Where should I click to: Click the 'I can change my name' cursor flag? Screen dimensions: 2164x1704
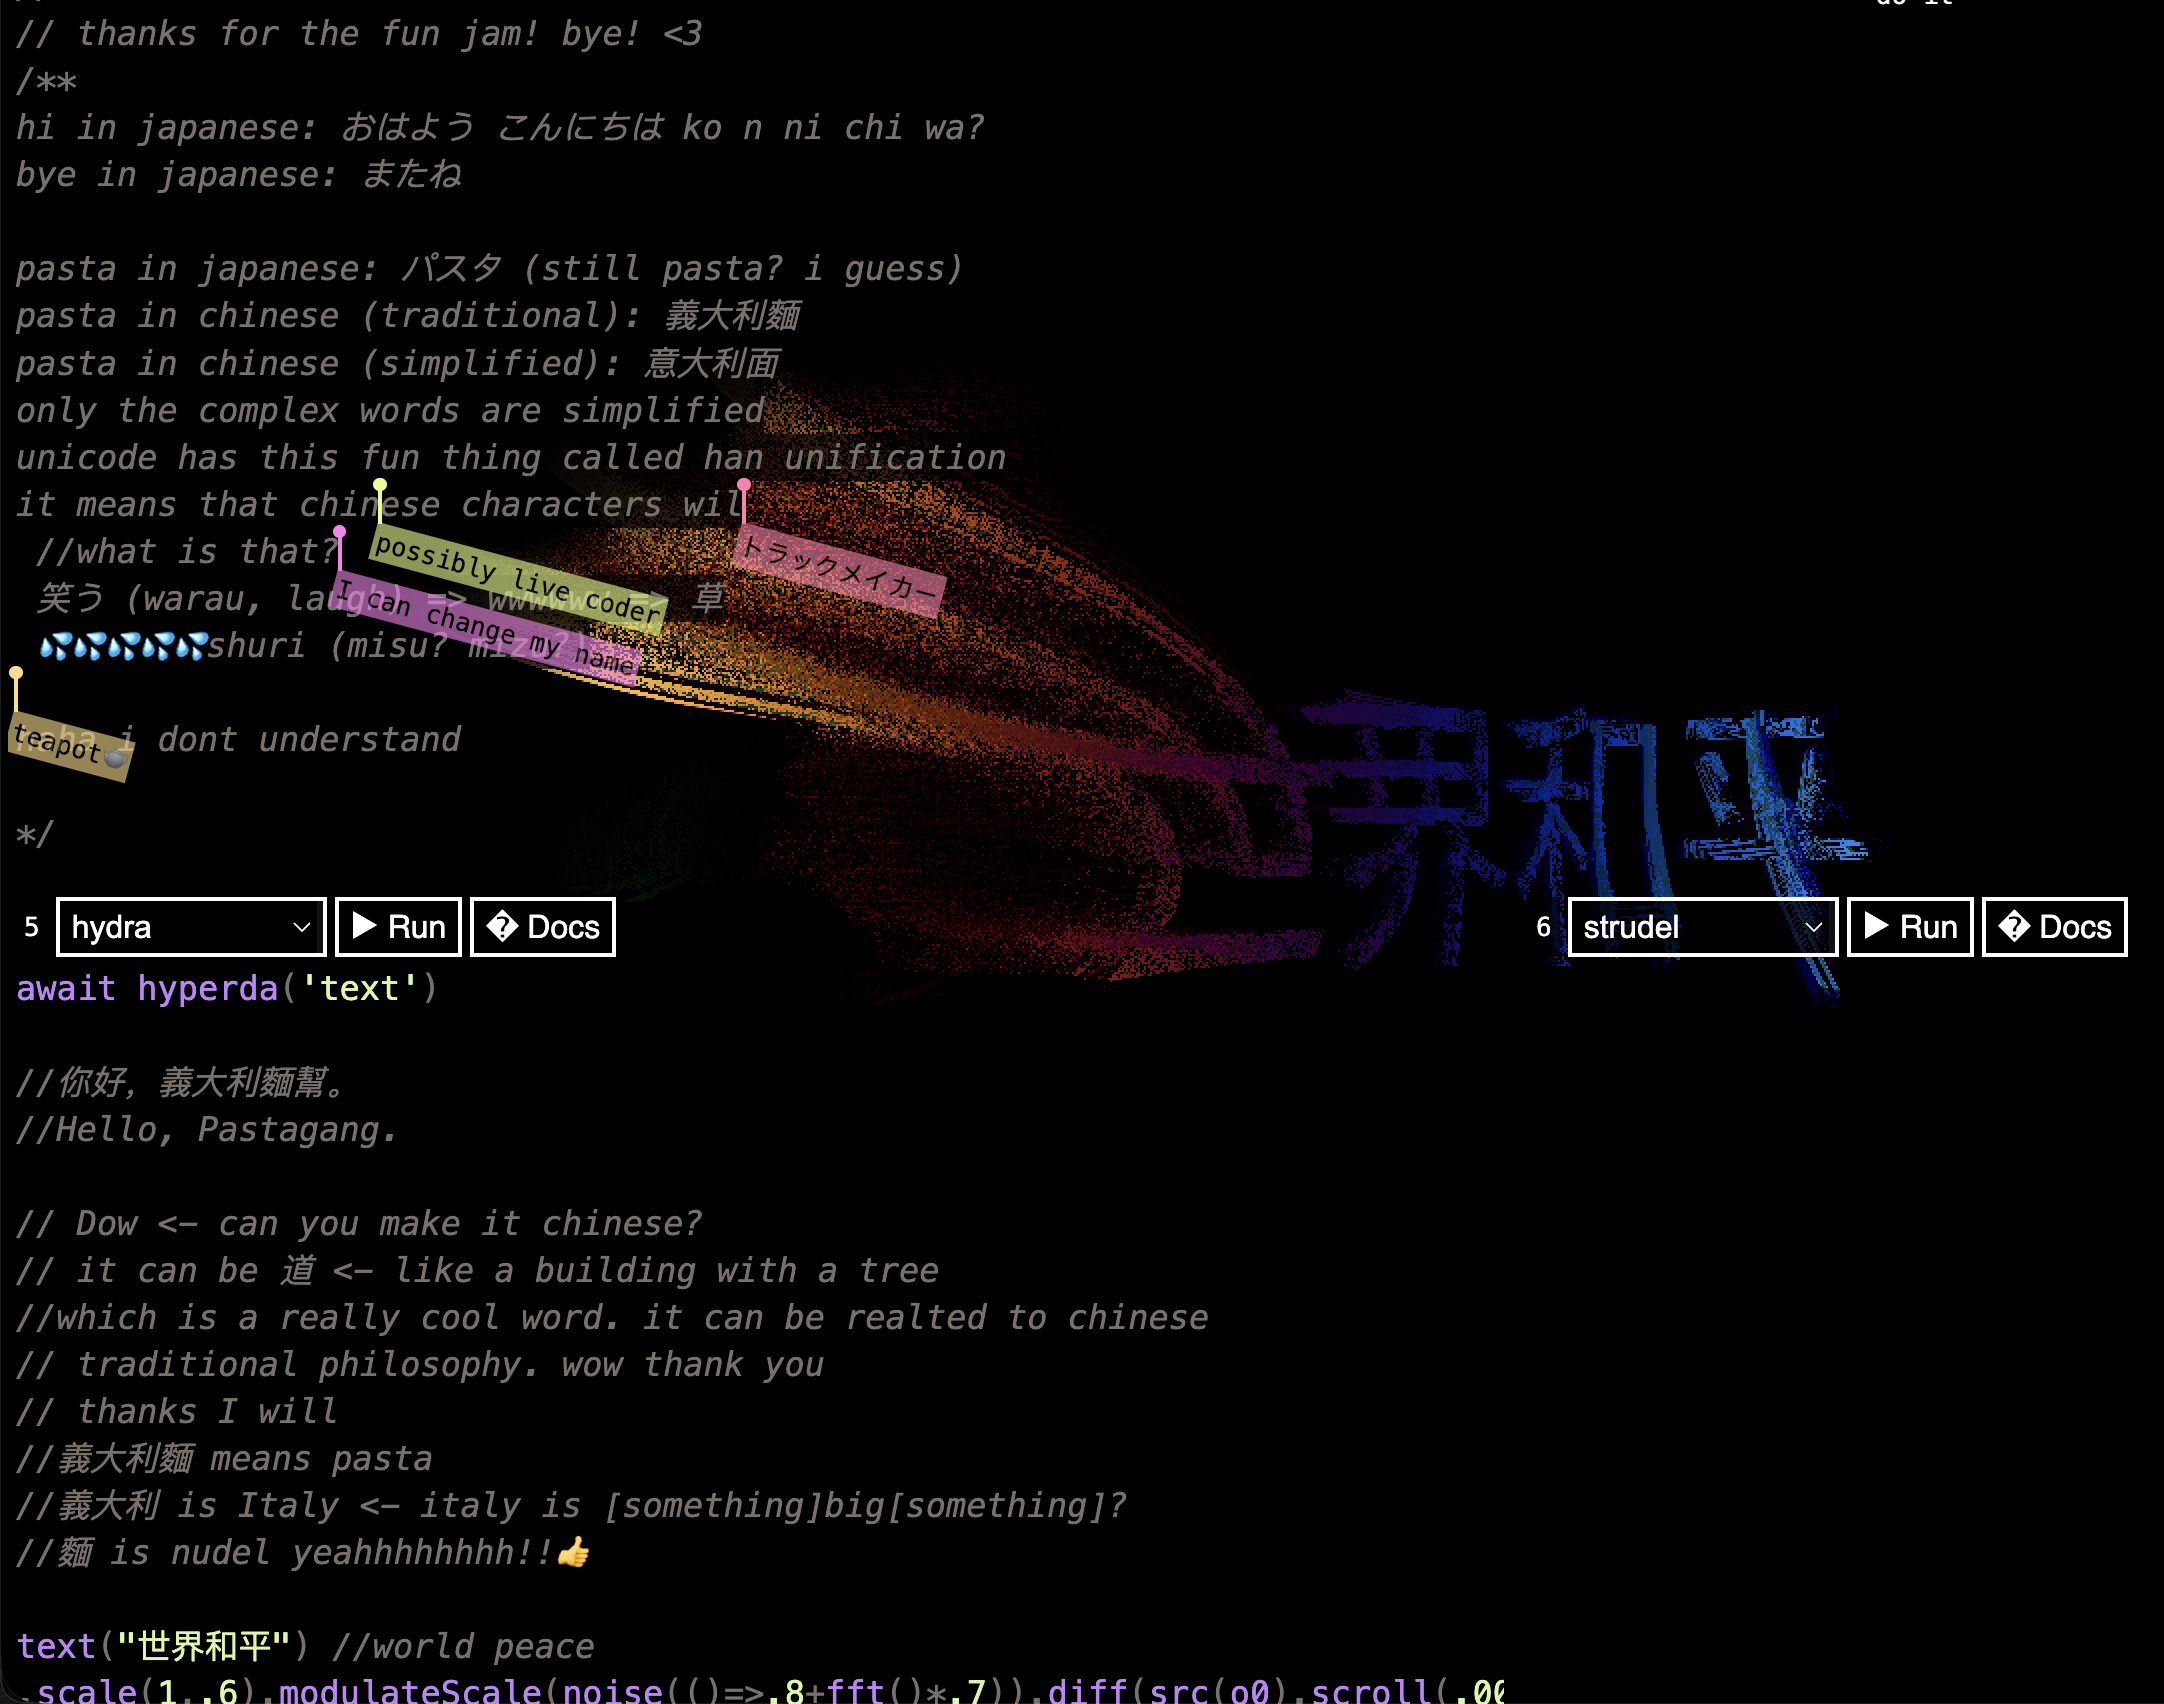488,627
